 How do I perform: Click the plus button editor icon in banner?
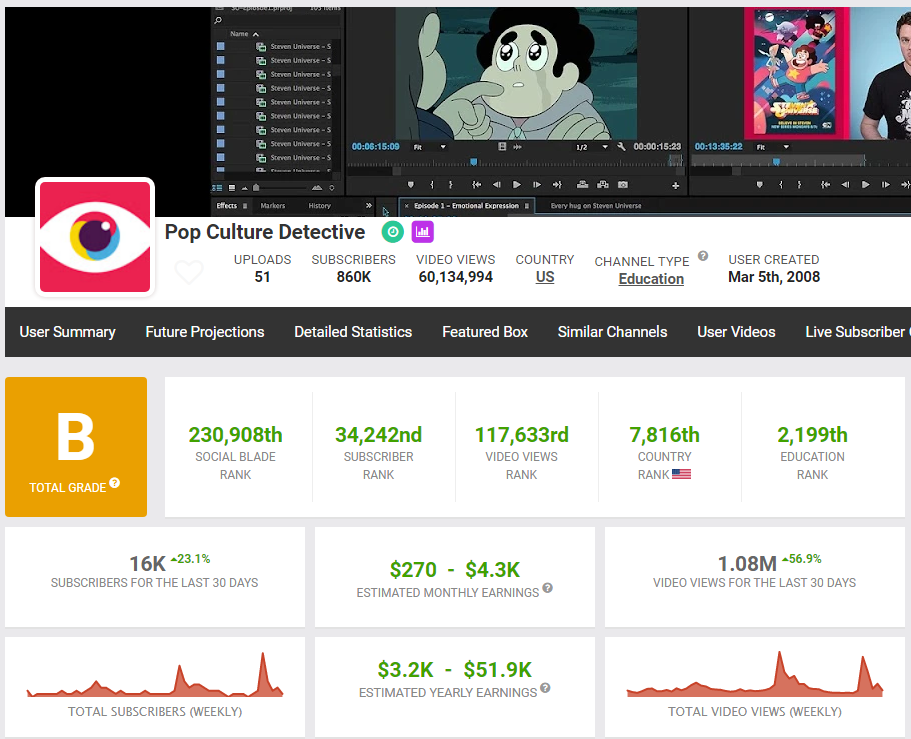675,185
